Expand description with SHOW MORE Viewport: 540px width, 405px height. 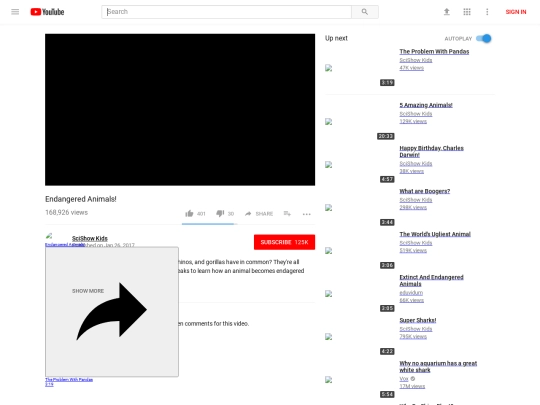pyautogui.click(x=88, y=291)
